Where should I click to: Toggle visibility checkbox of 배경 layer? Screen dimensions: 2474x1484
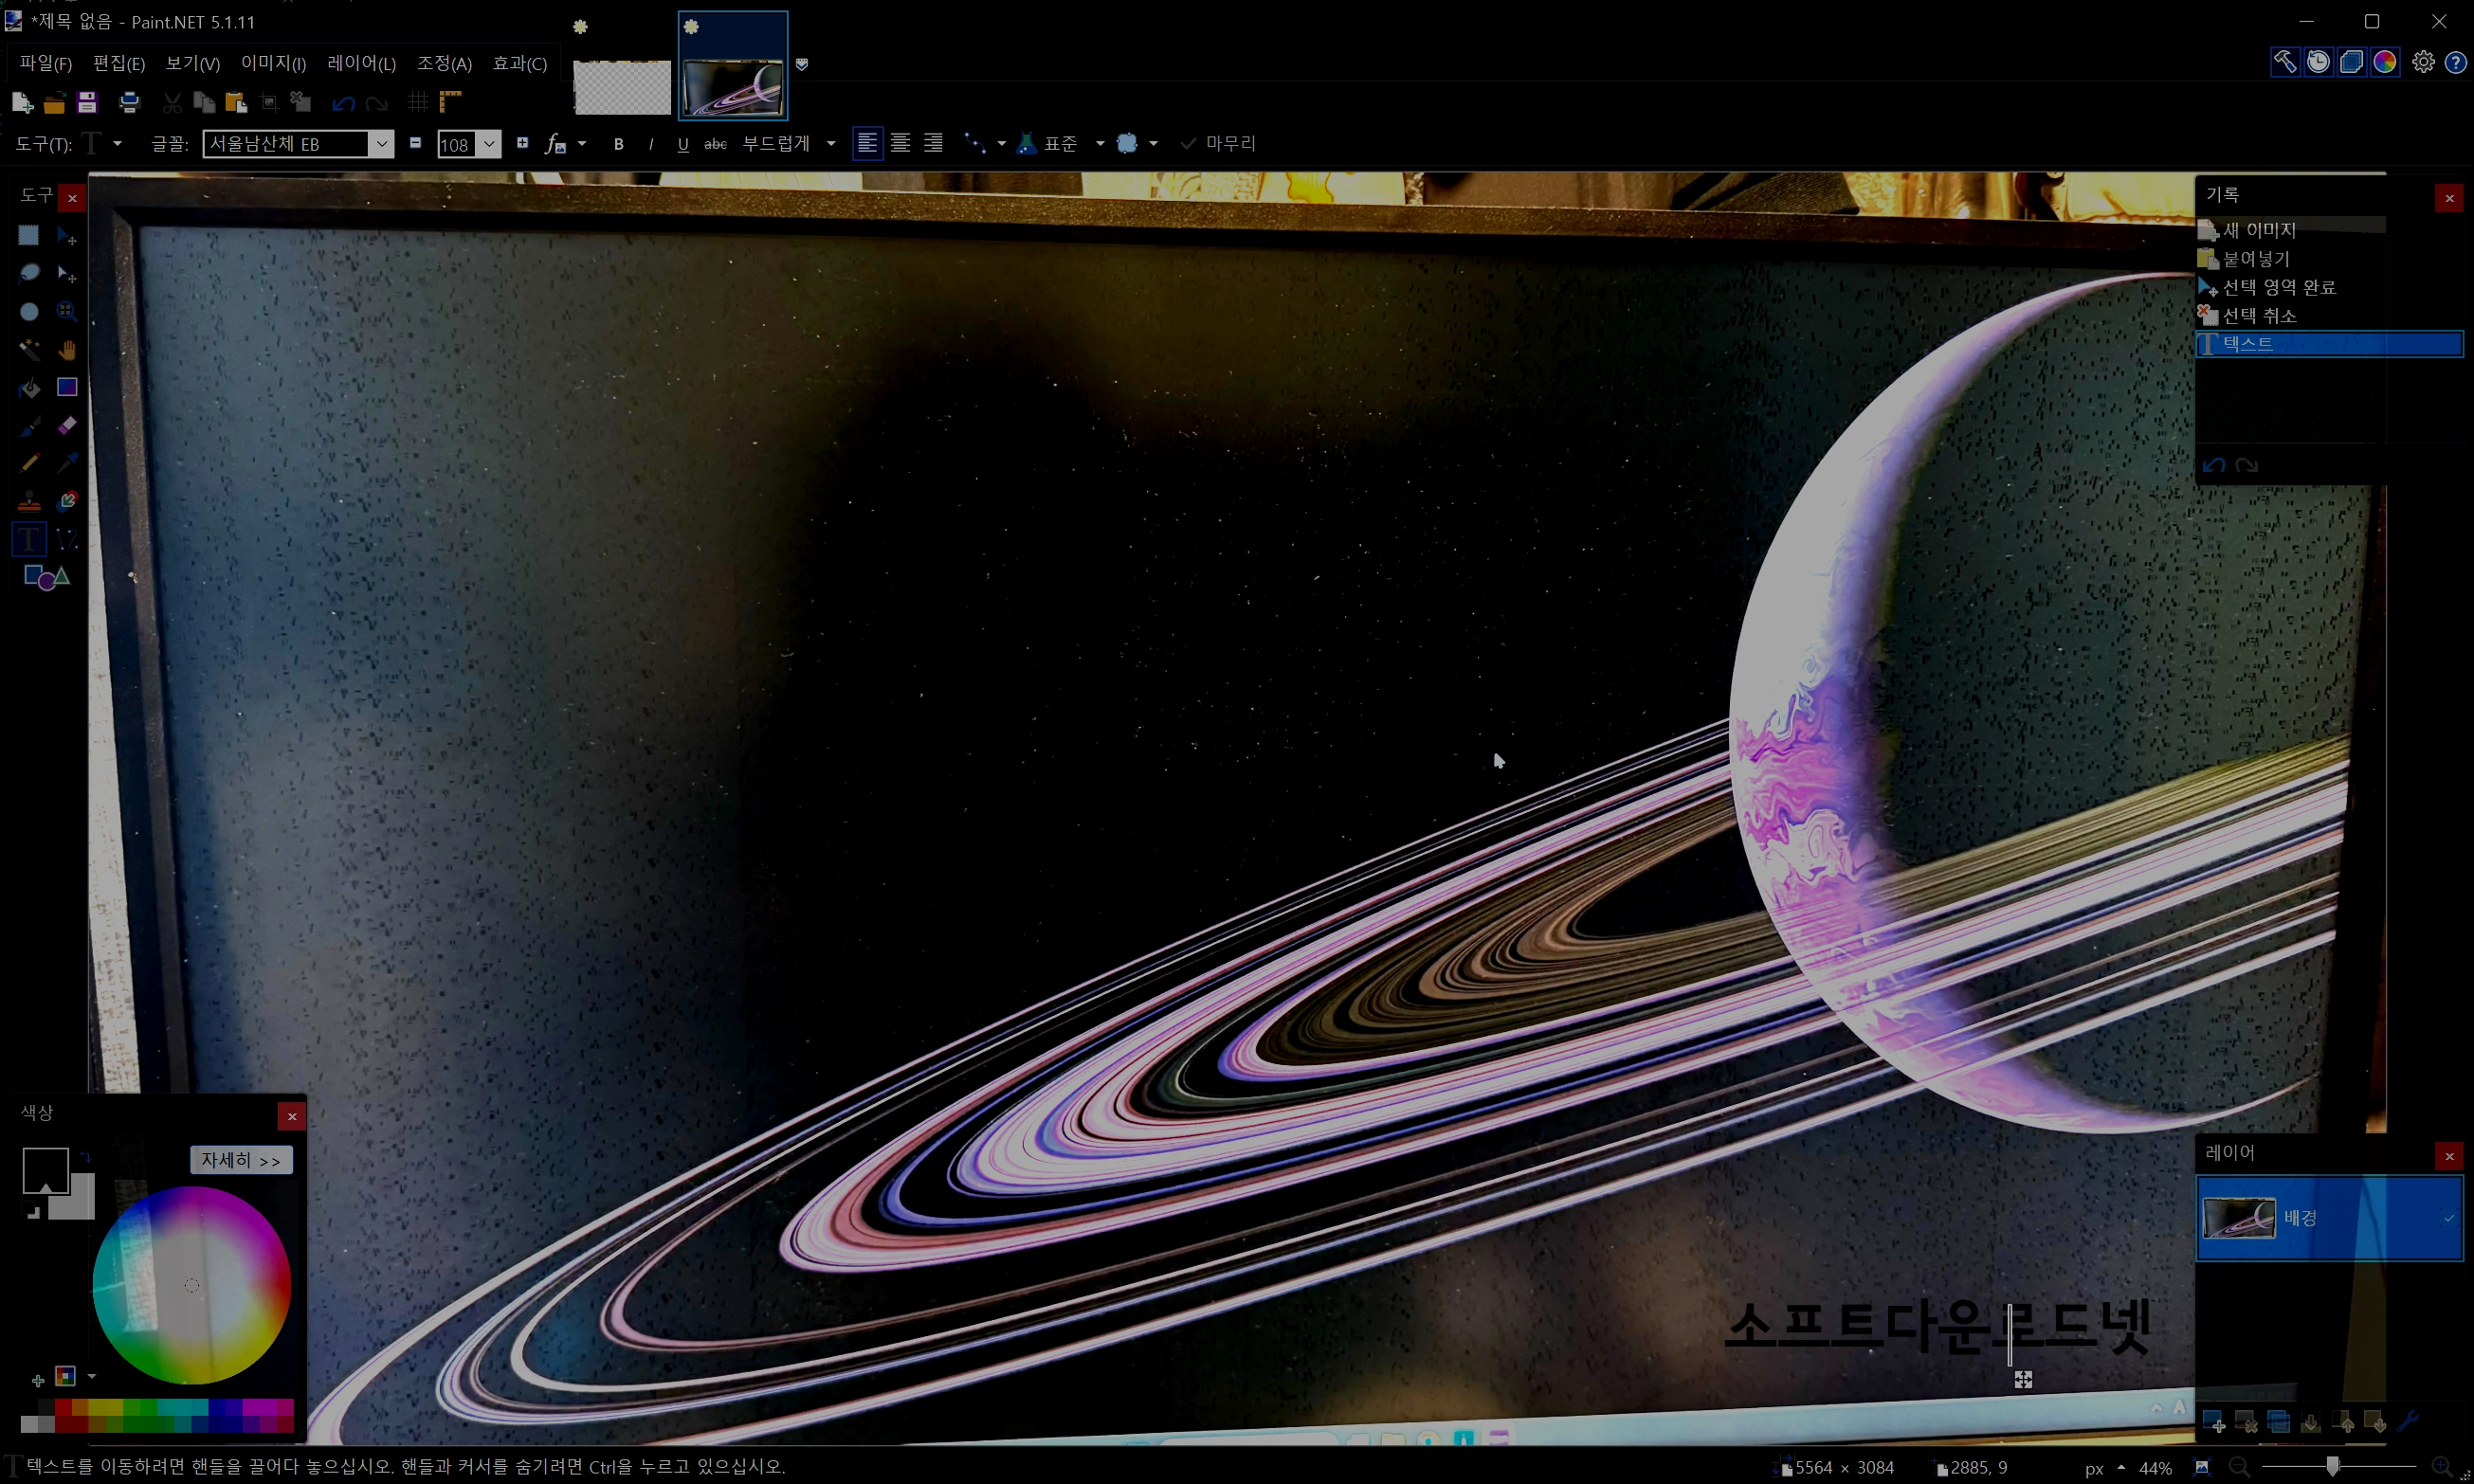pyautogui.click(x=2448, y=1218)
